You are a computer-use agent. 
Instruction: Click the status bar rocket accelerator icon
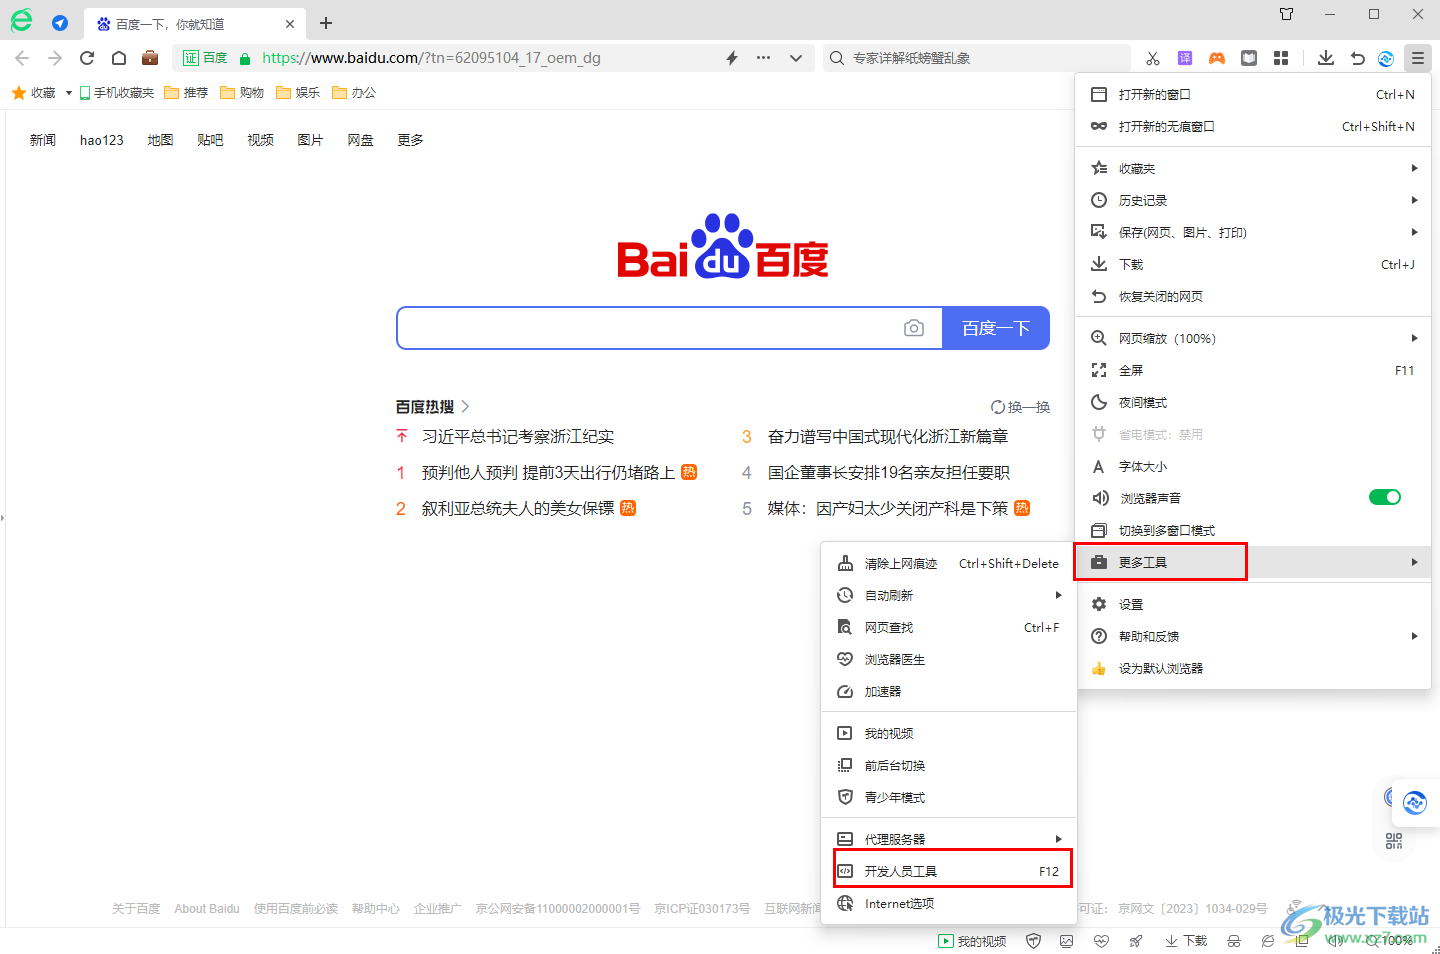tap(1135, 941)
